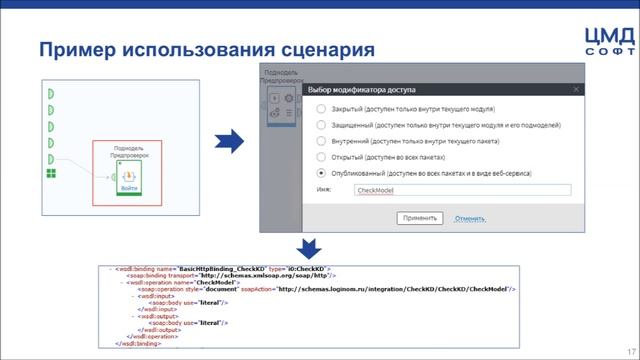This screenshot has width=640, height=360.
Task: Select the Открытый radio option
Action: click(321, 157)
